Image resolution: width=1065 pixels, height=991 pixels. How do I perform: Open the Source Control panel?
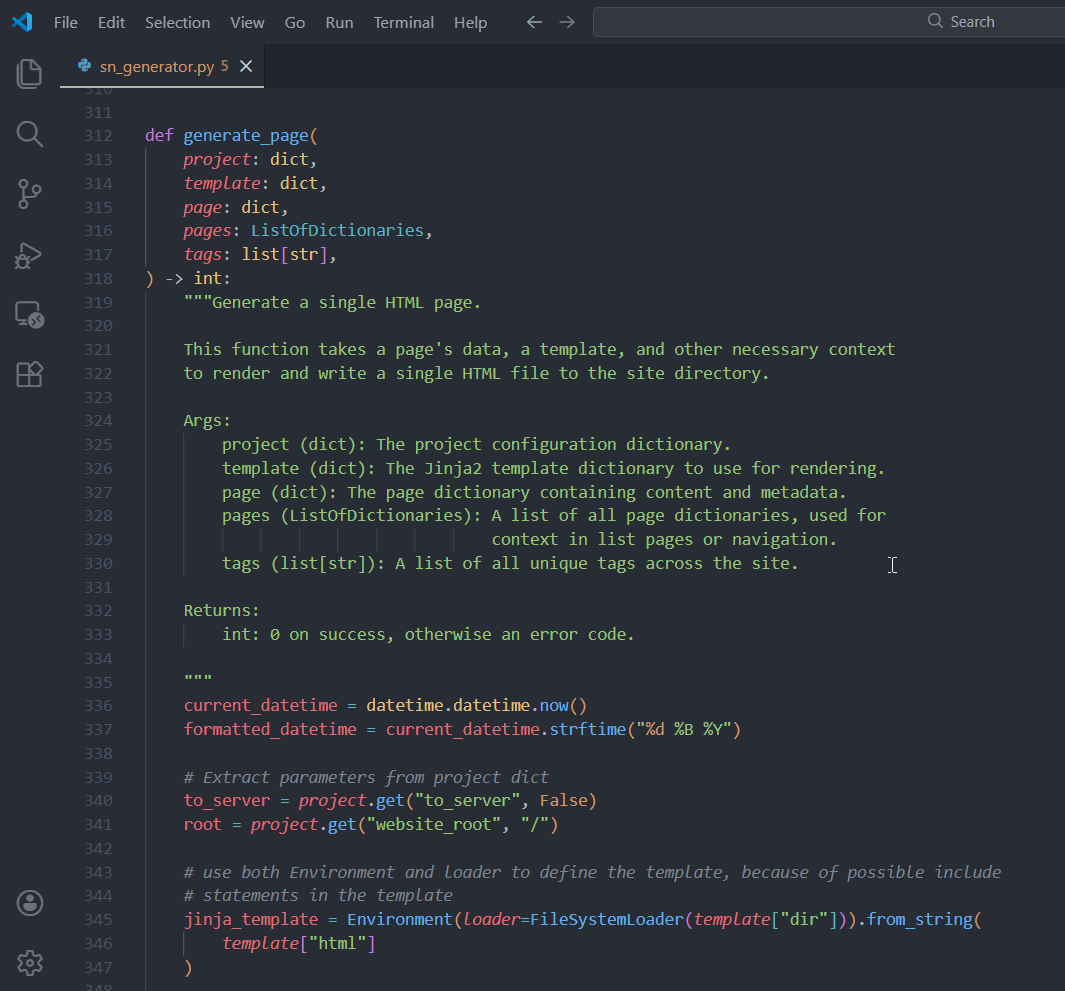click(30, 195)
